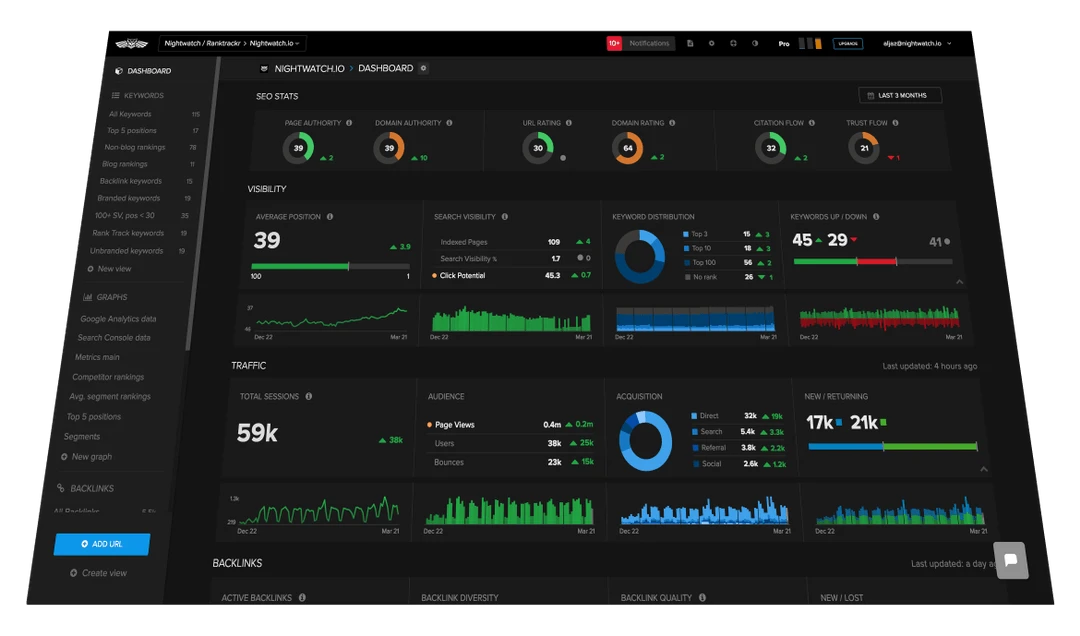Click the Acquisition donut chart
This screenshot has height=636, width=1080.
[x=645, y=442]
